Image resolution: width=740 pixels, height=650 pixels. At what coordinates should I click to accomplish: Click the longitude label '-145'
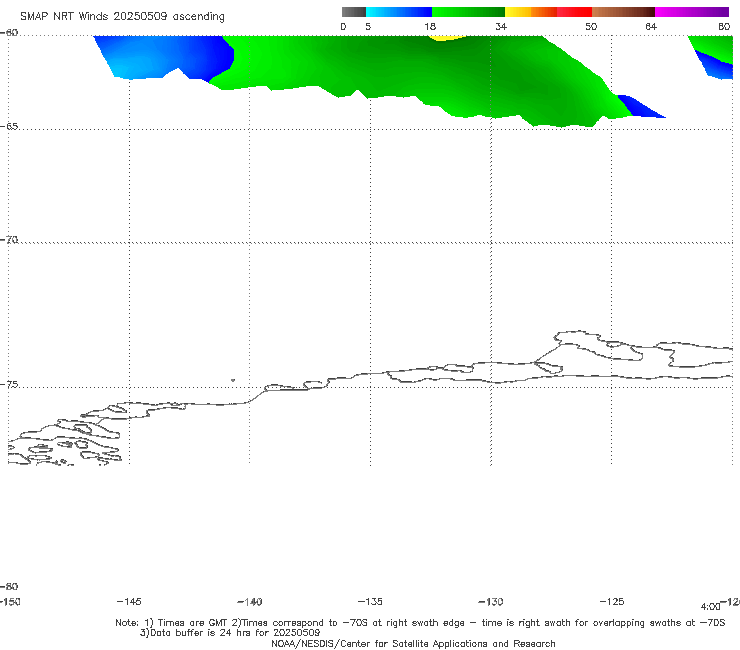(129, 601)
